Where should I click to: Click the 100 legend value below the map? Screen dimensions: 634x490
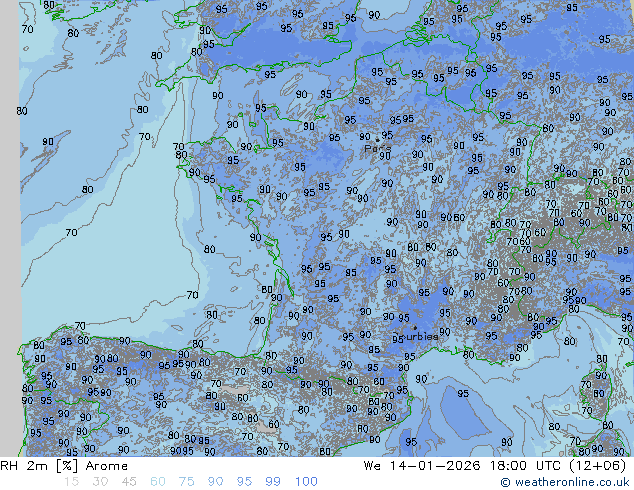point(306,482)
